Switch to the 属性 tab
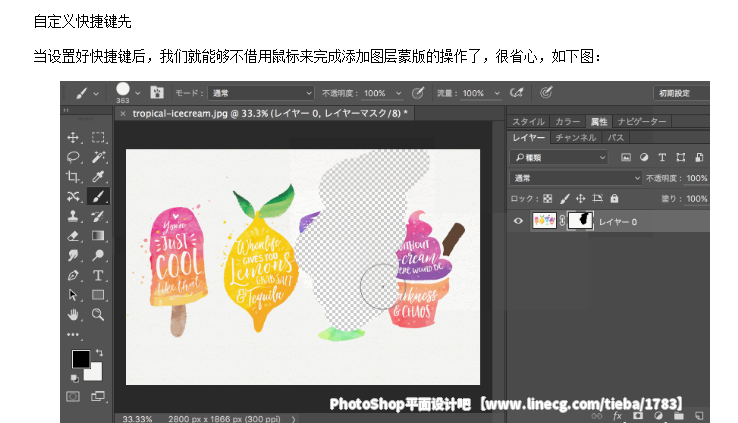Screen dimensions: 738x423 point(599,121)
